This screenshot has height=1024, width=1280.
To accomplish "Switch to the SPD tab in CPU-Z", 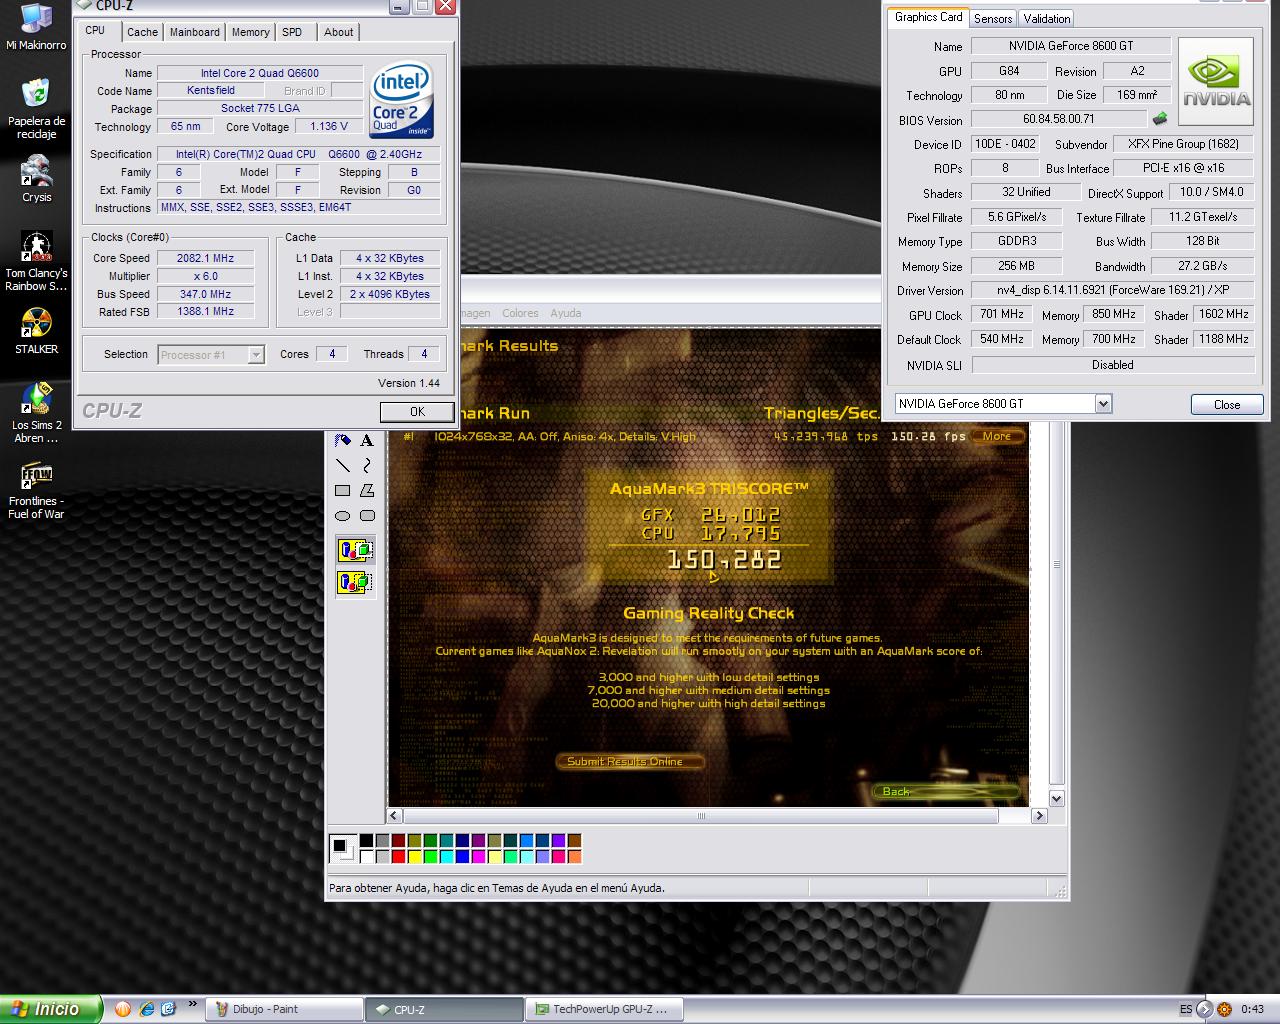I will point(292,32).
